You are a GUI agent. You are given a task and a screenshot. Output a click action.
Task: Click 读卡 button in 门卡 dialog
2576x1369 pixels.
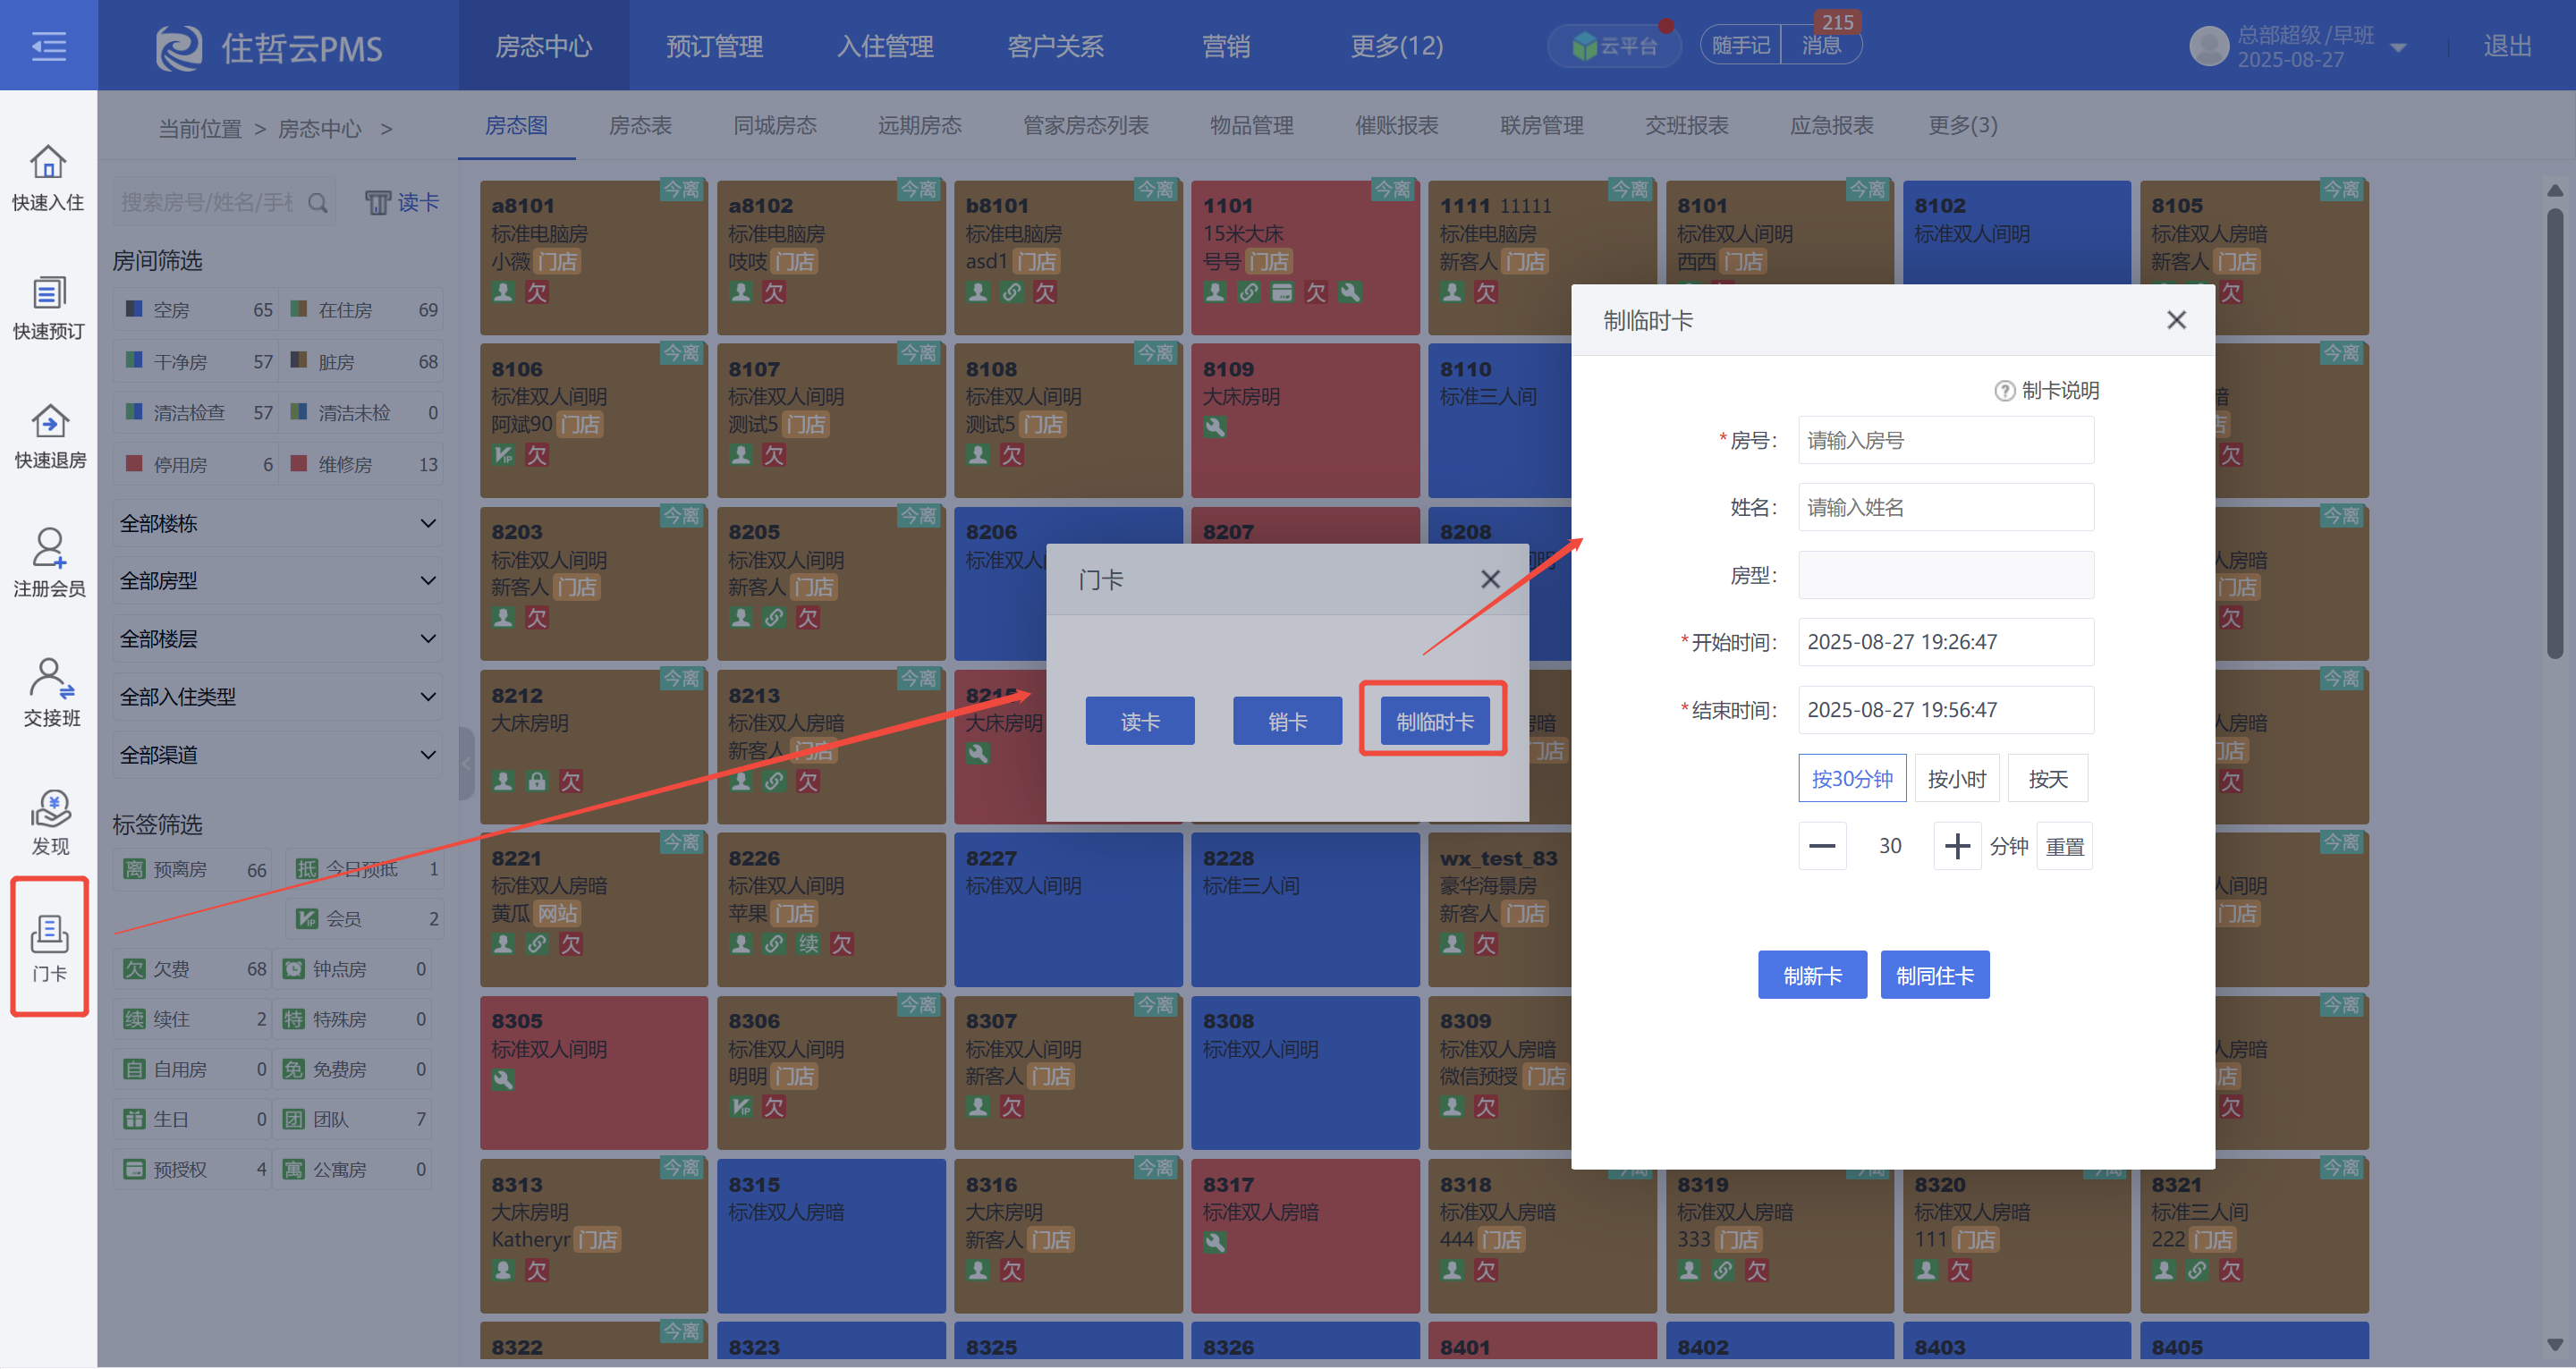[x=1140, y=721]
